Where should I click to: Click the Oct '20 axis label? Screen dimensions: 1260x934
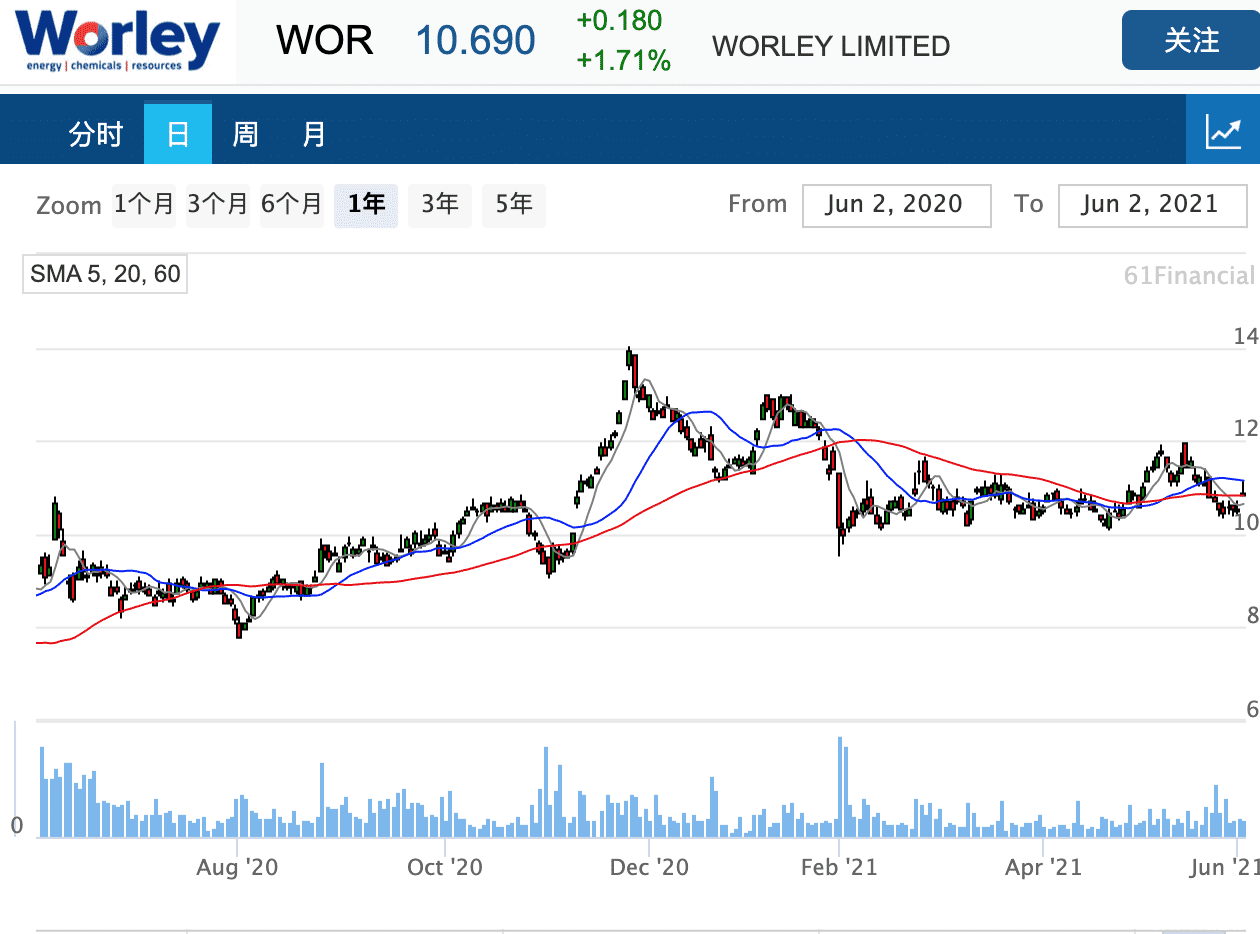coord(445,866)
